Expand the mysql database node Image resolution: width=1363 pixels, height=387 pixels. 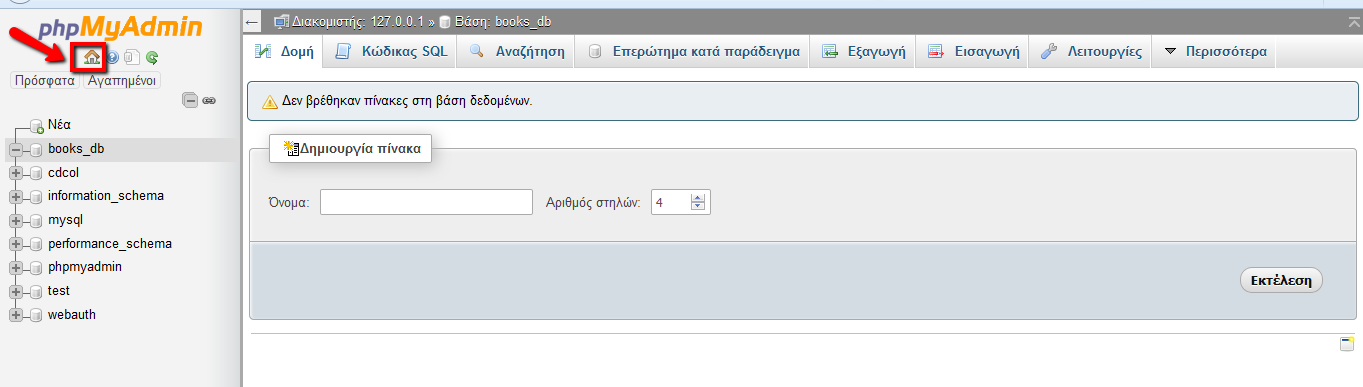(x=16, y=221)
